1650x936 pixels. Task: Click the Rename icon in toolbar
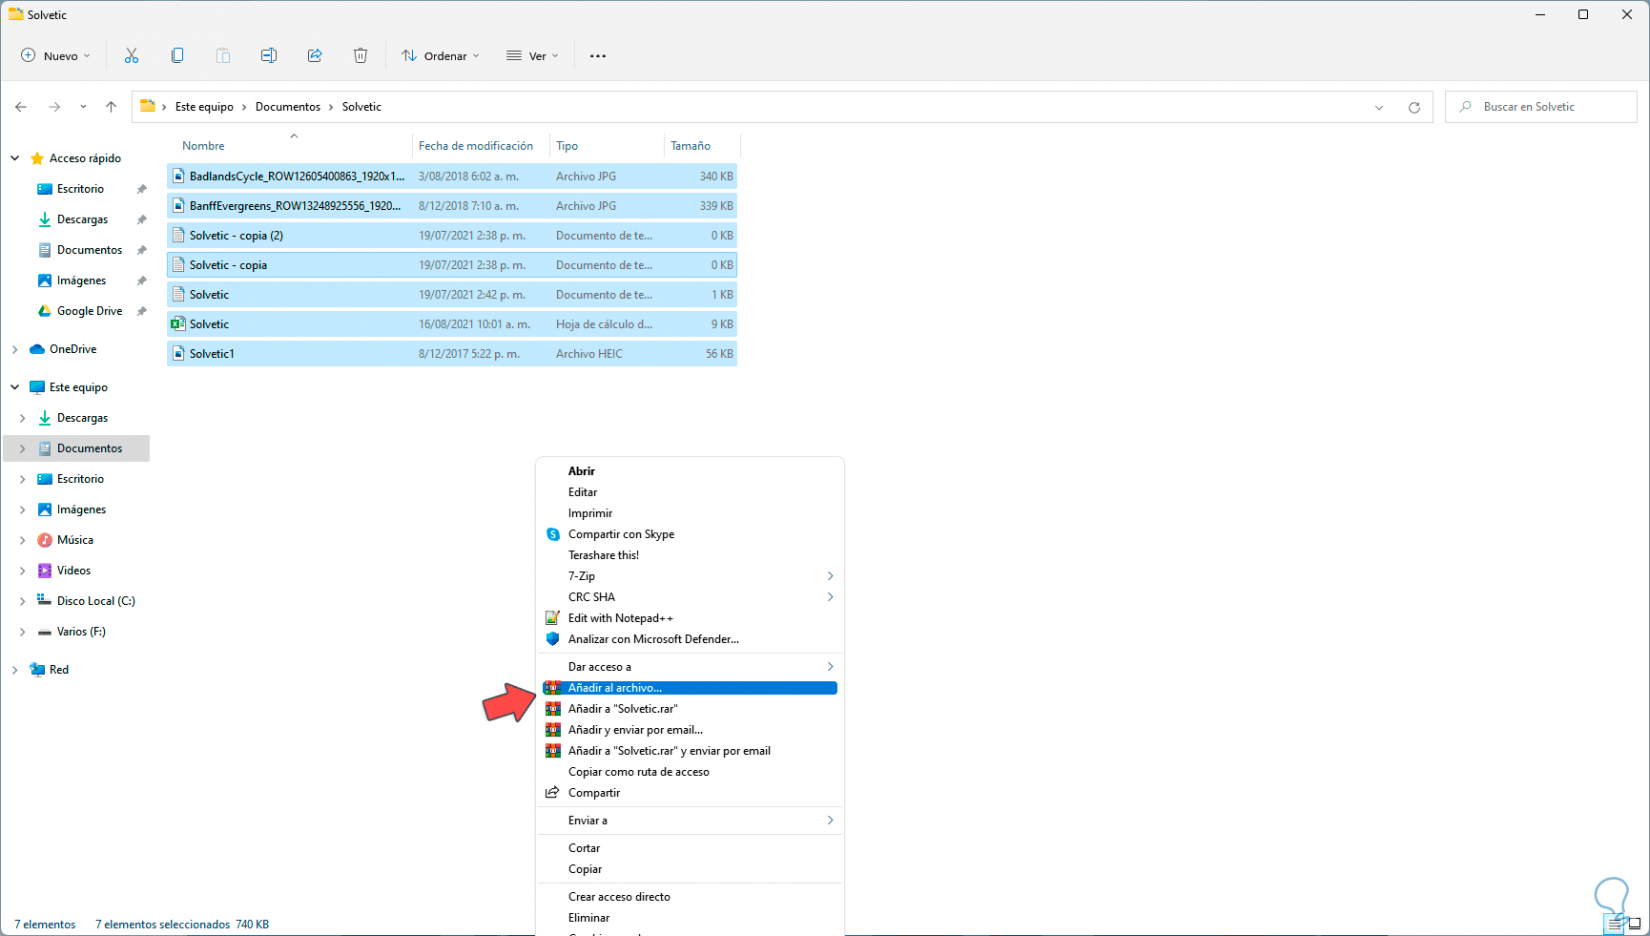click(x=269, y=56)
